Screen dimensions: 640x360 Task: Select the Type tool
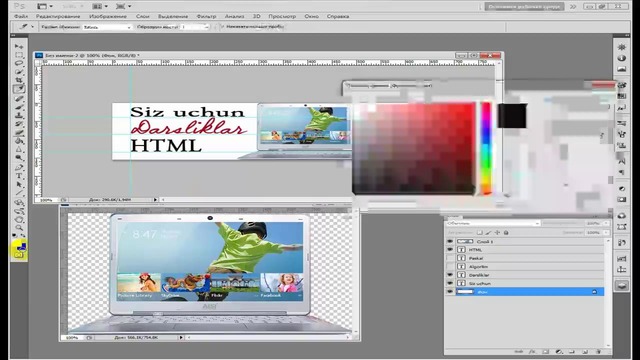[19, 176]
